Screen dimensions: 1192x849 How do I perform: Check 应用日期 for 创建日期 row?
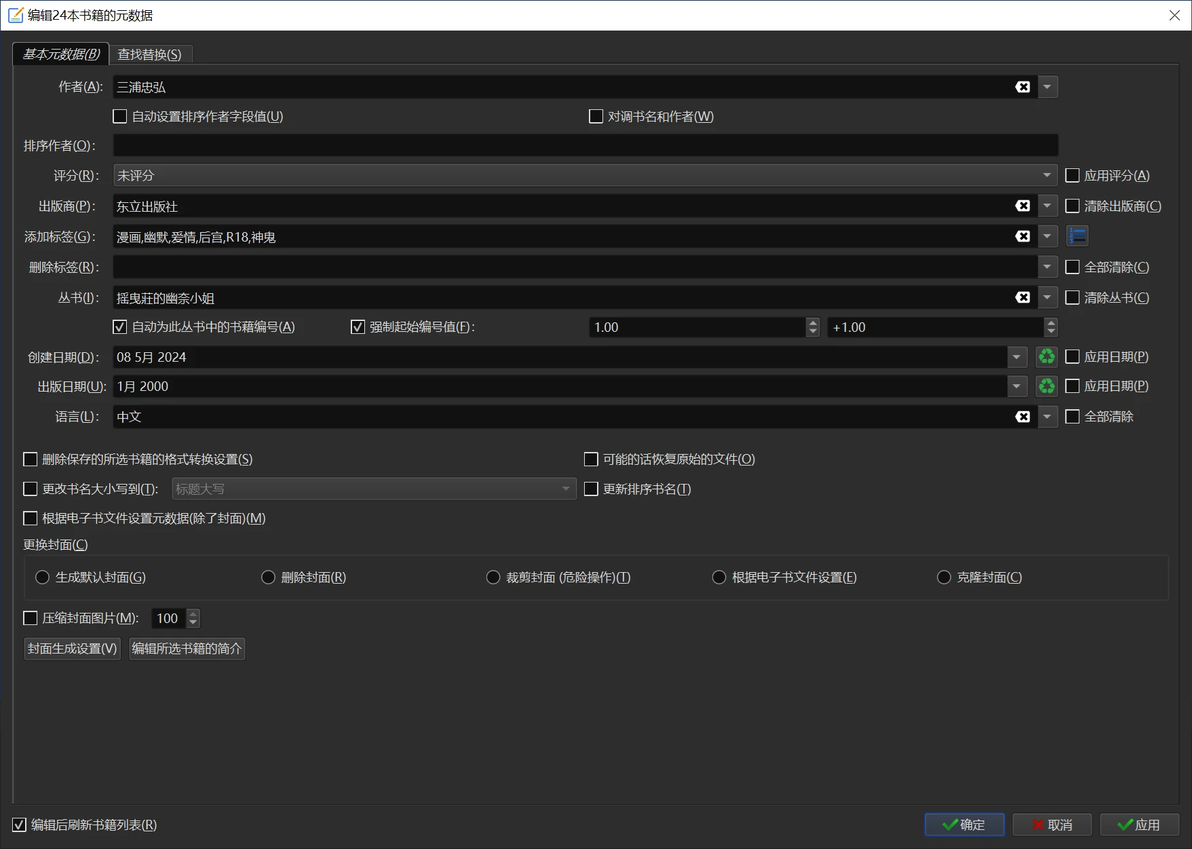coord(1072,356)
